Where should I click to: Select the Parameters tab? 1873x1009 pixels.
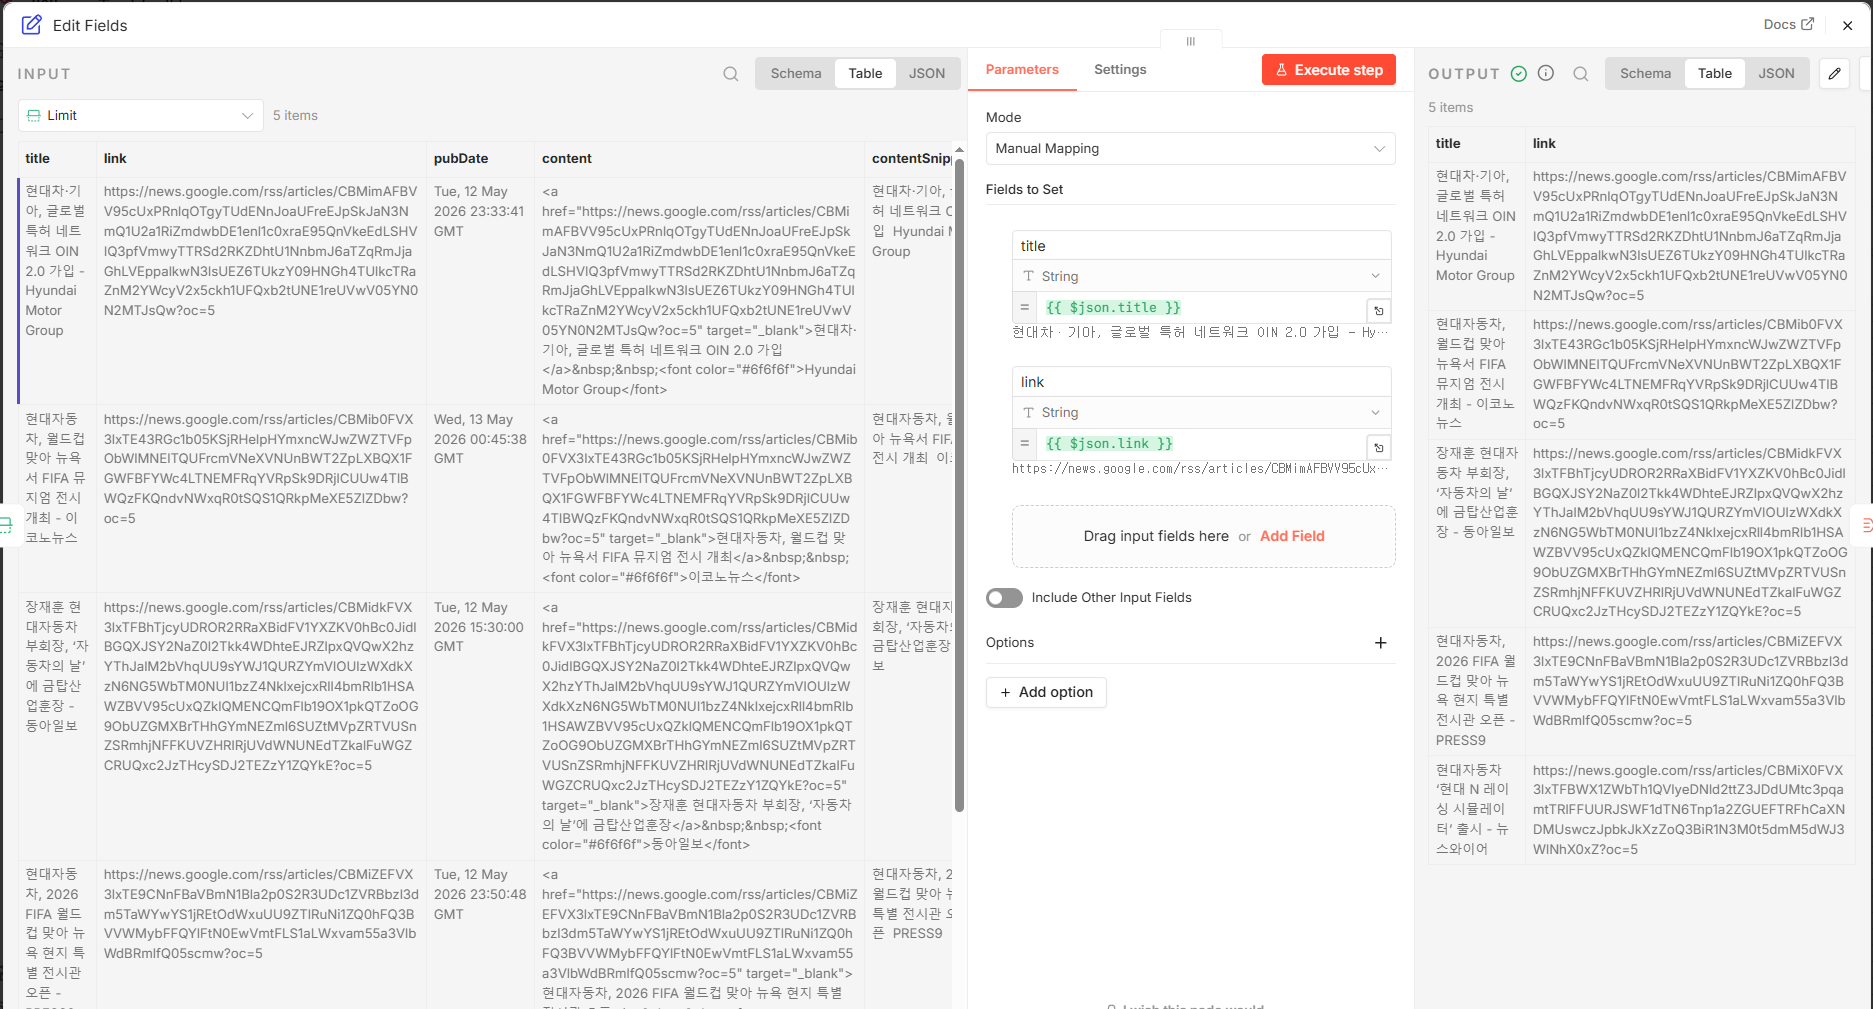[1022, 70]
